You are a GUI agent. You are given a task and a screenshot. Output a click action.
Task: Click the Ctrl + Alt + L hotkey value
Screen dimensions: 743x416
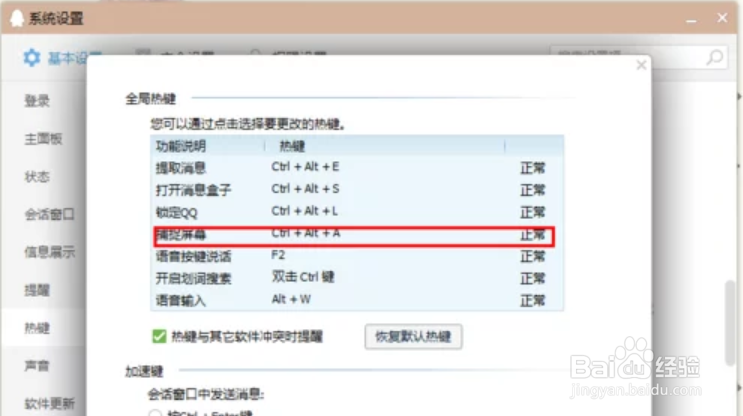tap(305, 211)
